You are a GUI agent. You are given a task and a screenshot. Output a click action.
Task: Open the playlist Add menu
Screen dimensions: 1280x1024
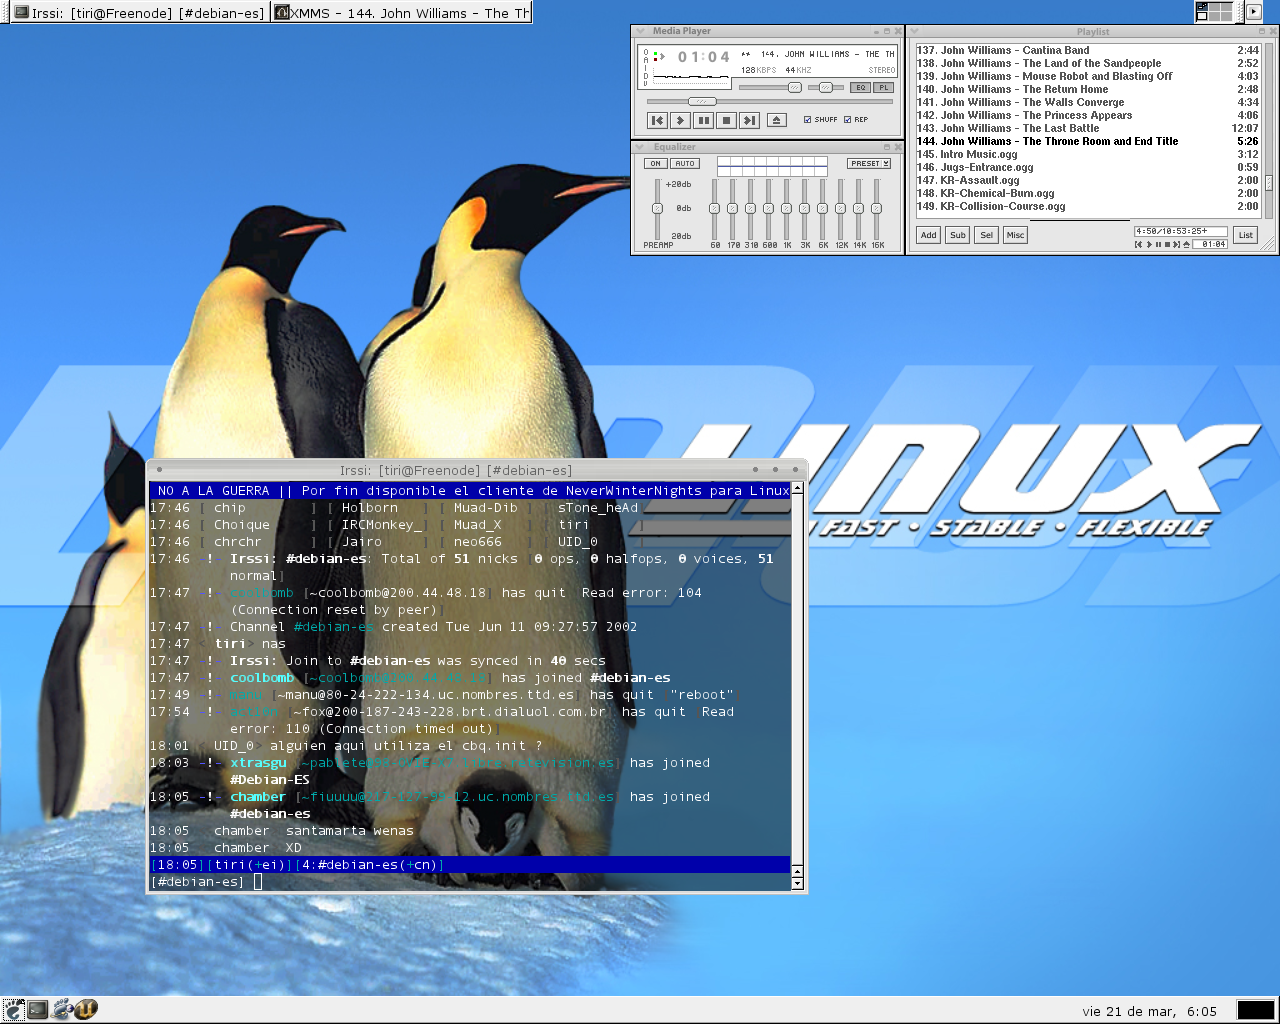click(929, 235)
